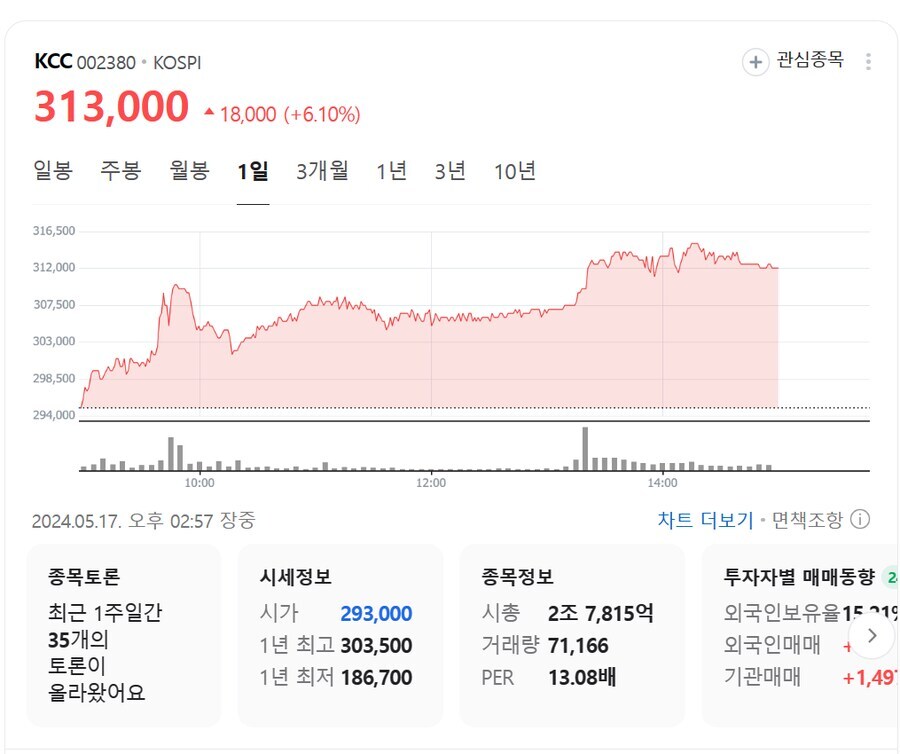Switch chart to 주봉 view

click(121, 170)
